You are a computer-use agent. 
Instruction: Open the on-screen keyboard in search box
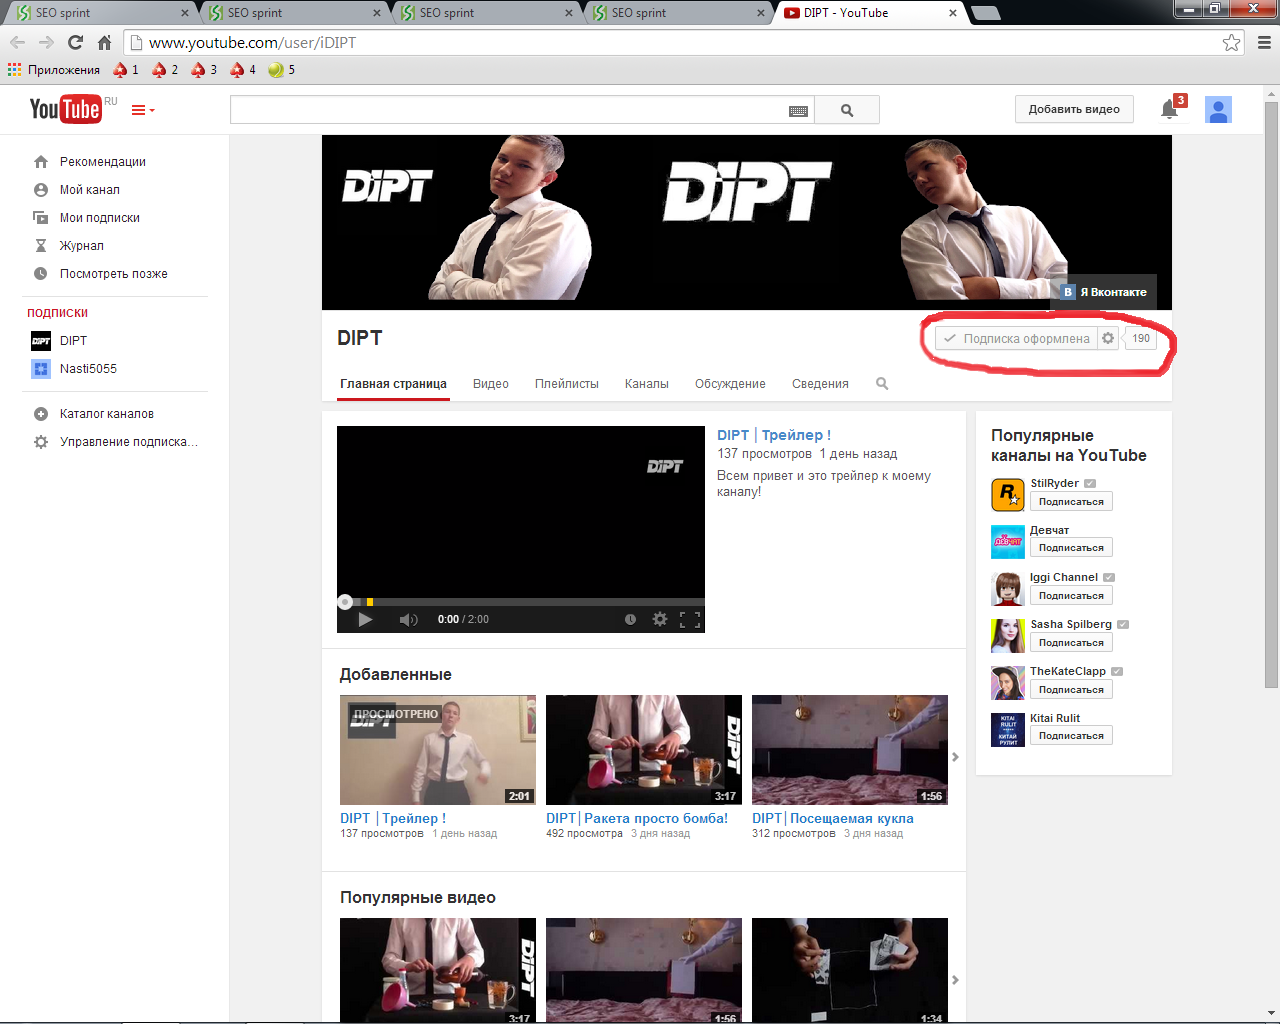coord(798,111)
